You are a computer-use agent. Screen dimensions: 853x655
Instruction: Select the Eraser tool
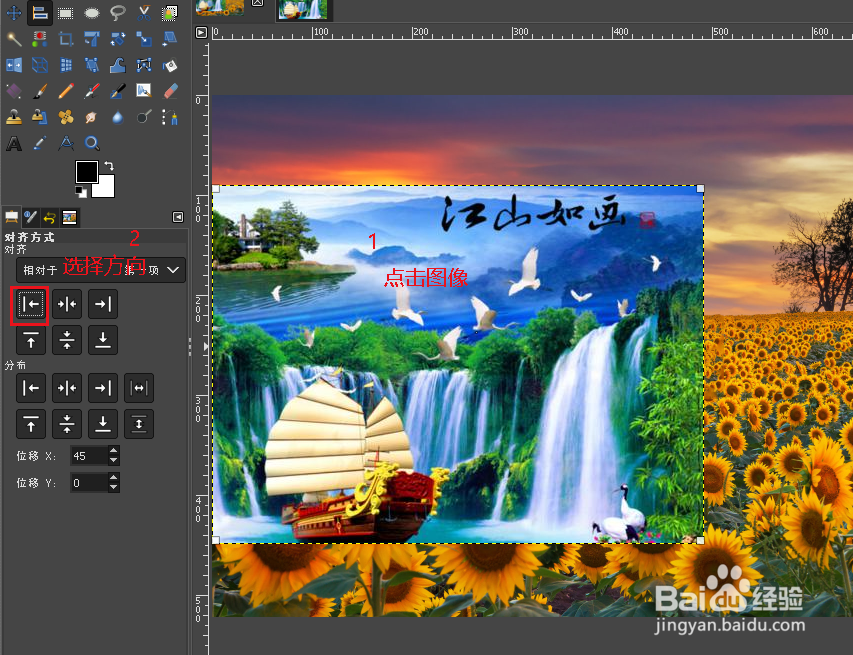[x=168, y=92]
